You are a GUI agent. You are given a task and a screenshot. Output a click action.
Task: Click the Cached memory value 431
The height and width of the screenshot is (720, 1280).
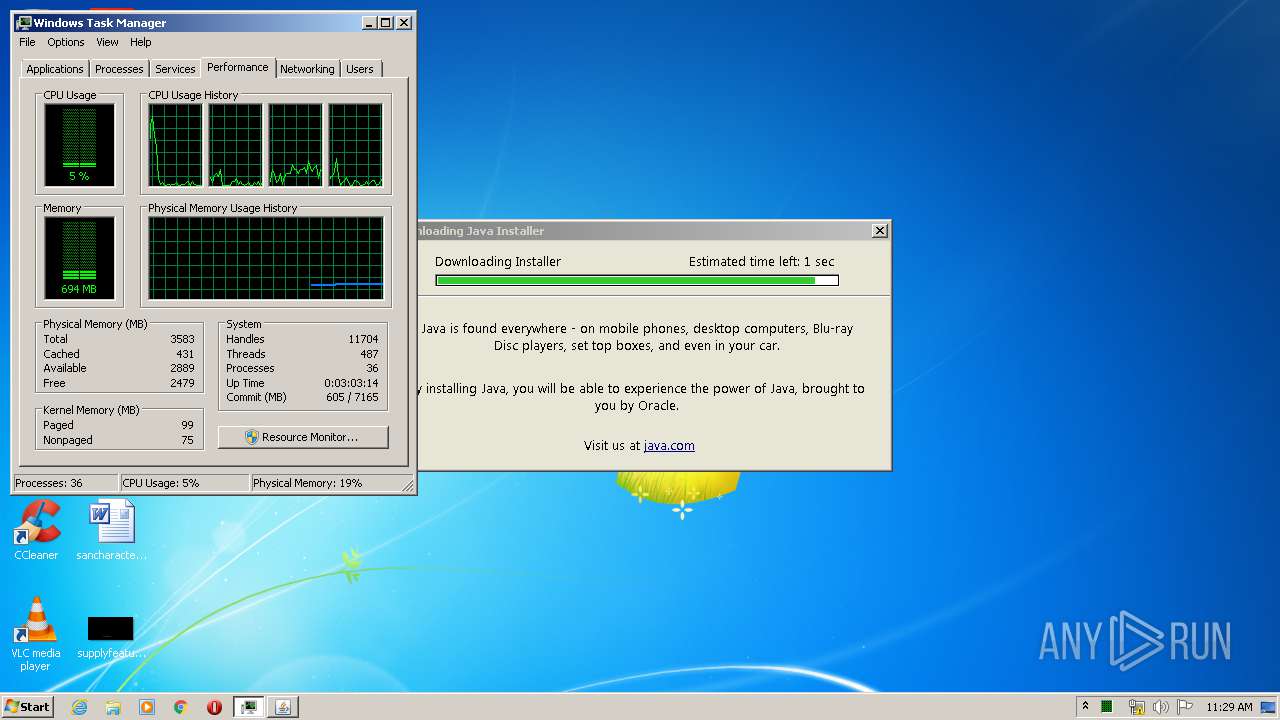(185, 354)
